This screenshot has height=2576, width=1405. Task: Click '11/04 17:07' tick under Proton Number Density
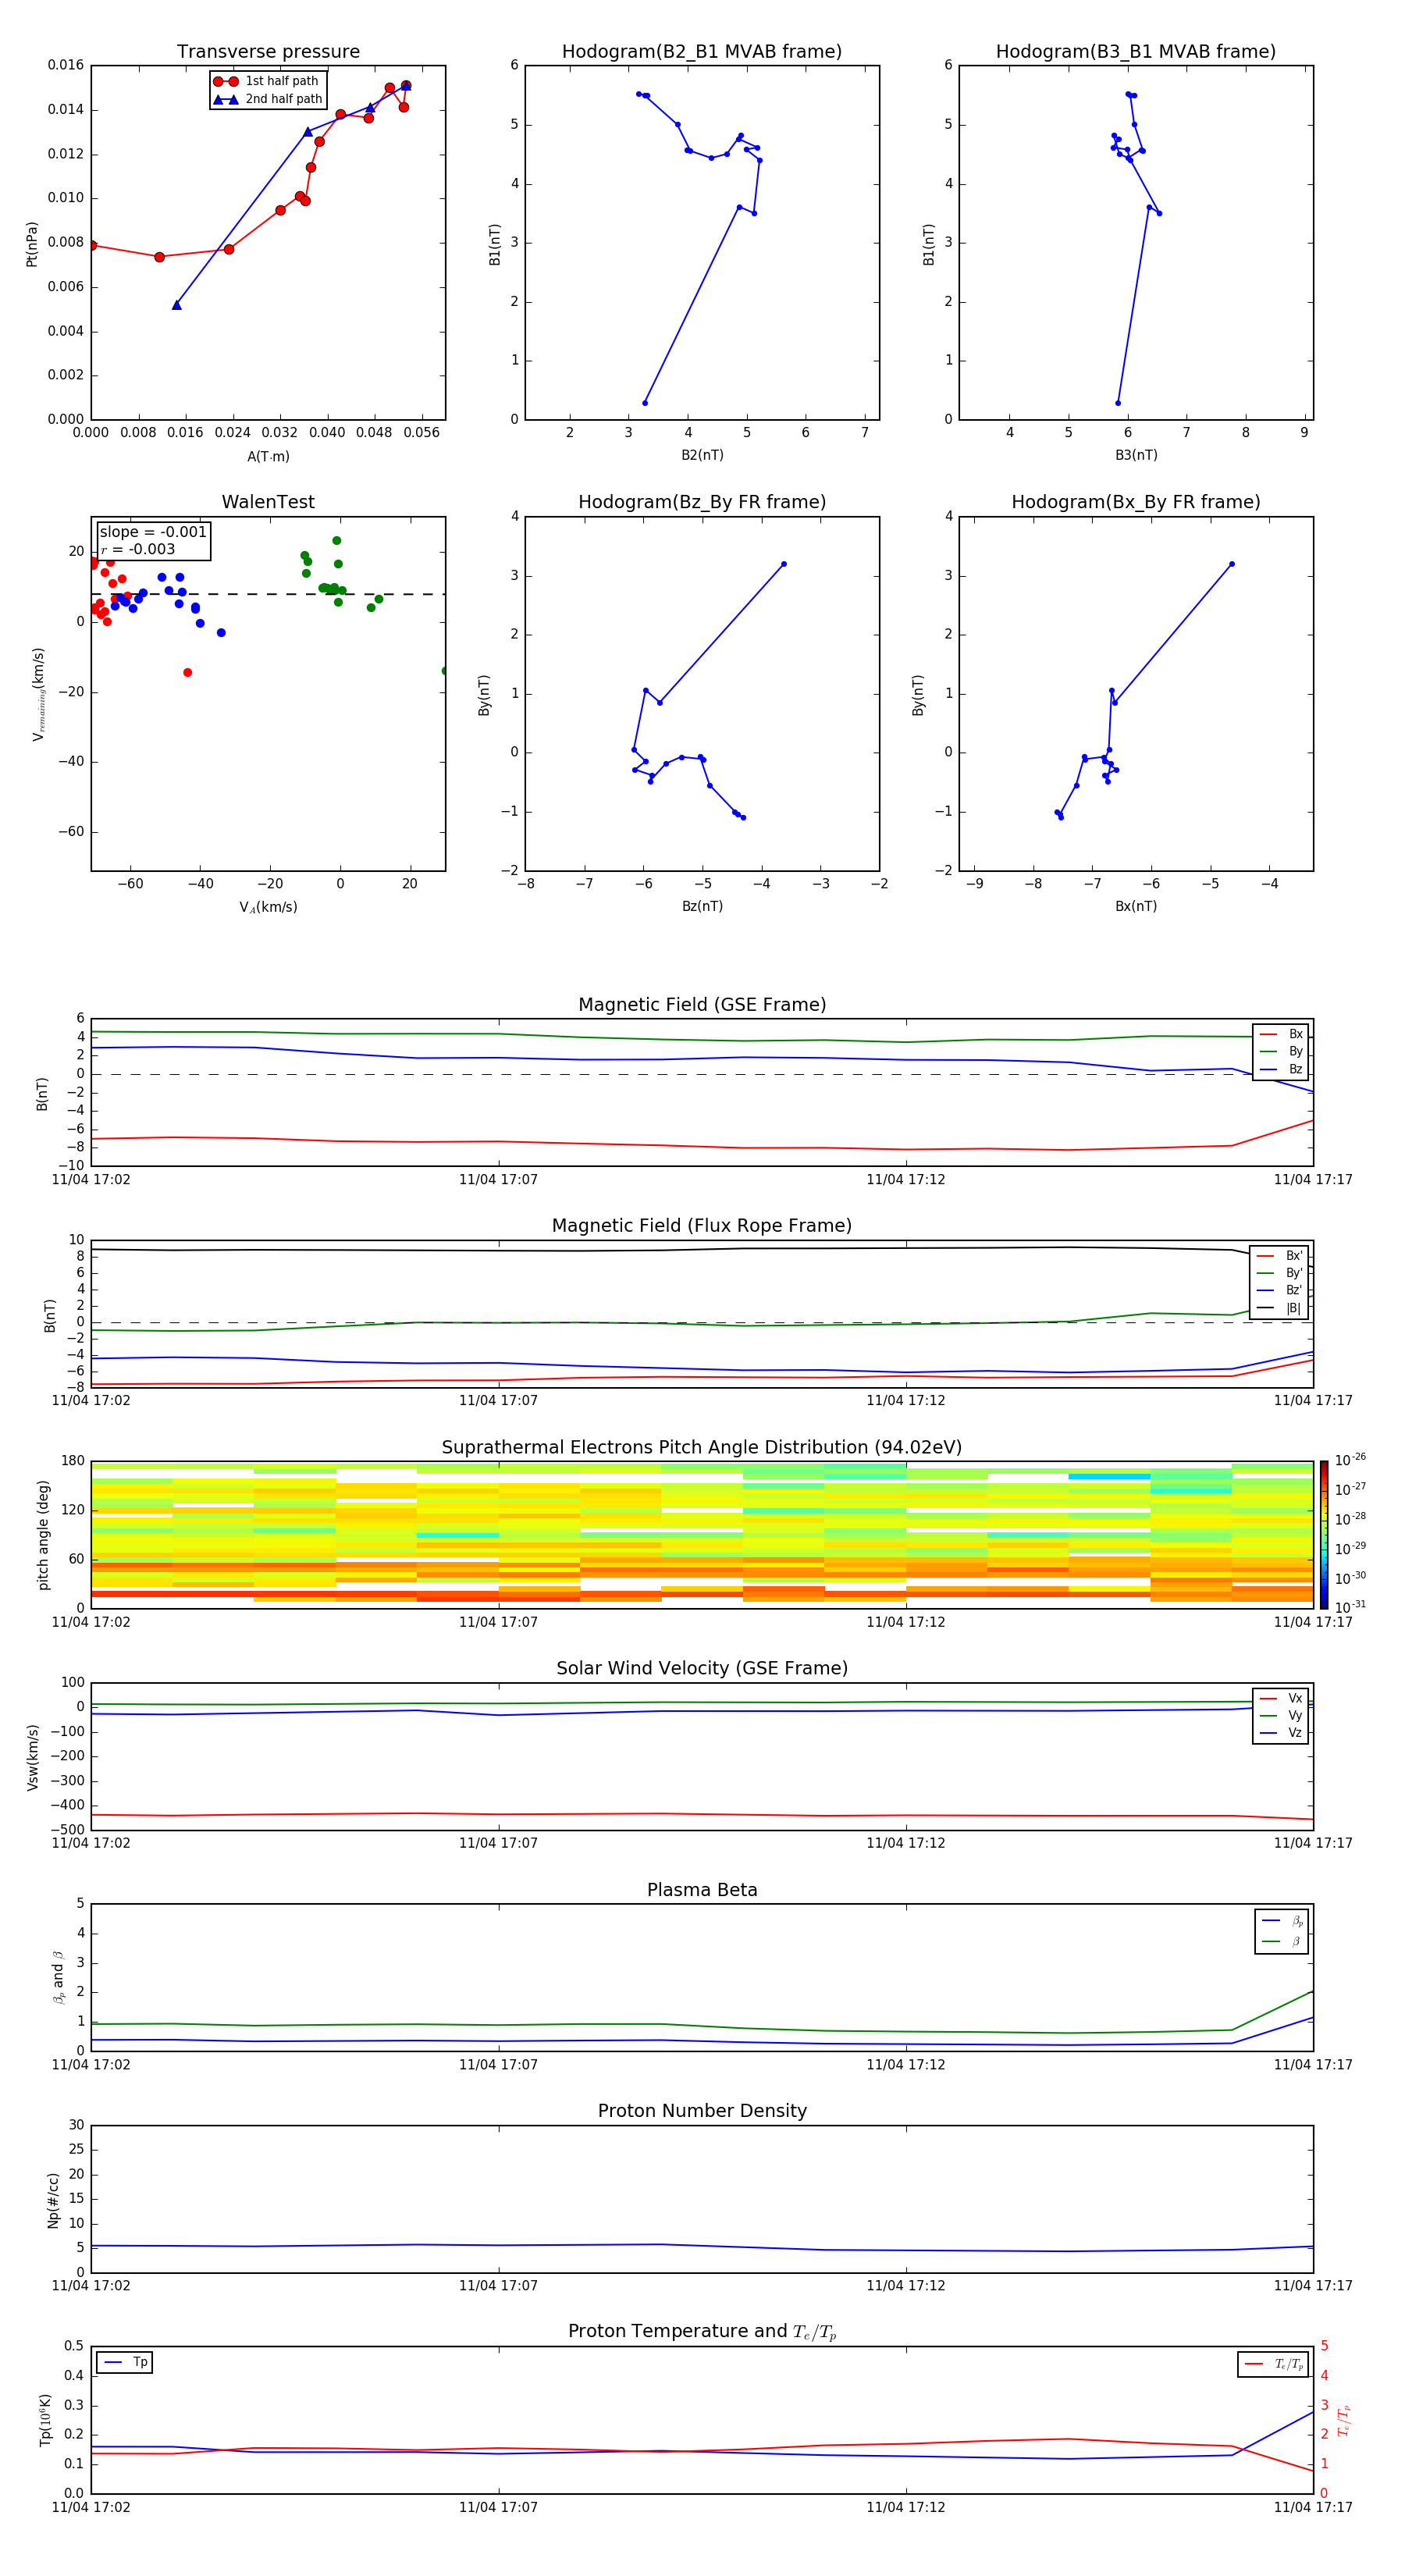(498, 2285)
